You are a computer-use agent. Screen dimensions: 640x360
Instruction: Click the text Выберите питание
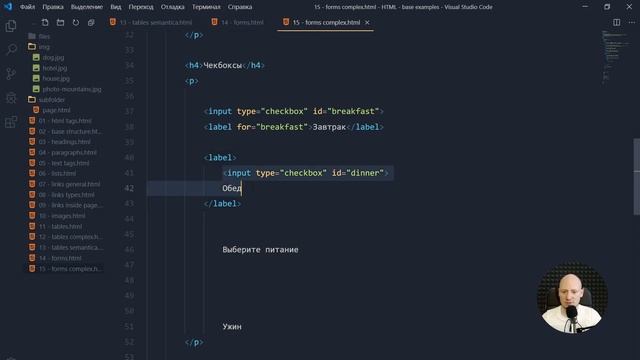(260, 250)
